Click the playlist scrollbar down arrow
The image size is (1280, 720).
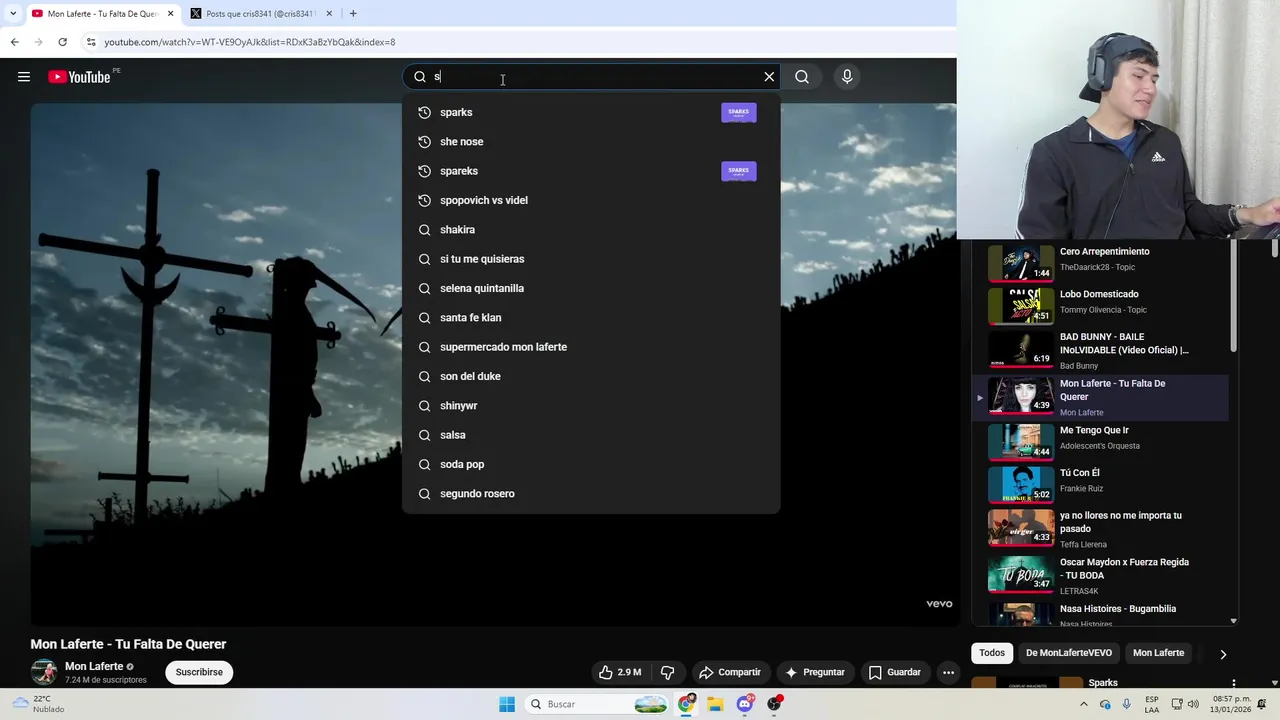point(1233,621)
